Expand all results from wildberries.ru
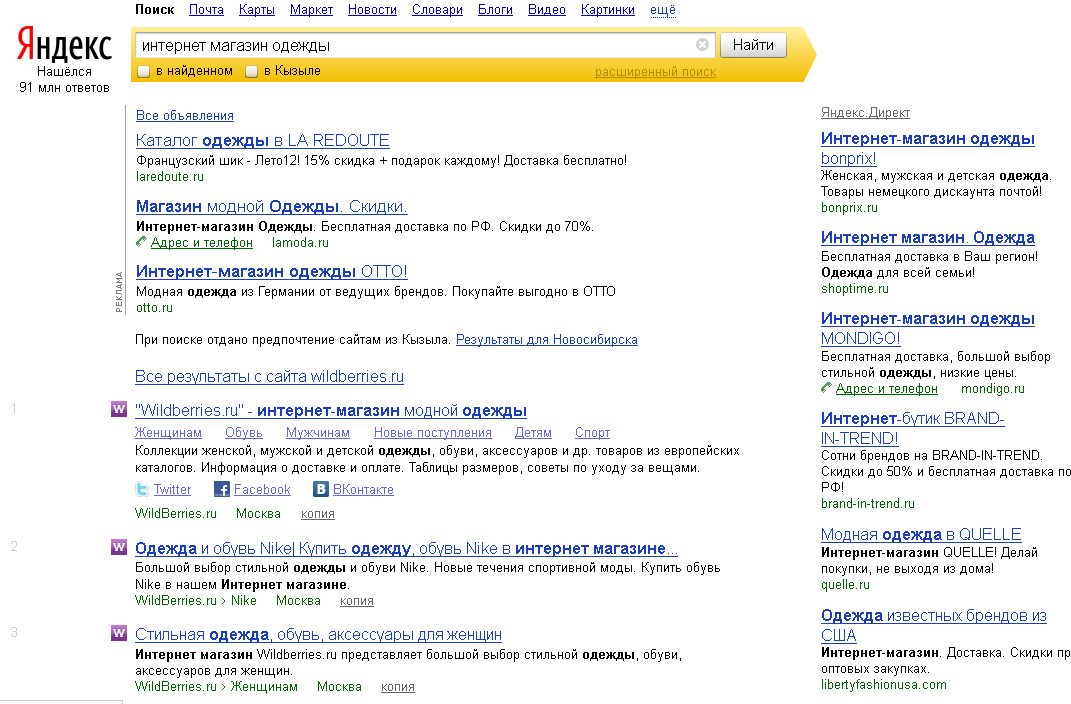The height and width of the screenshot is (704, 1071). click(269, 377)
